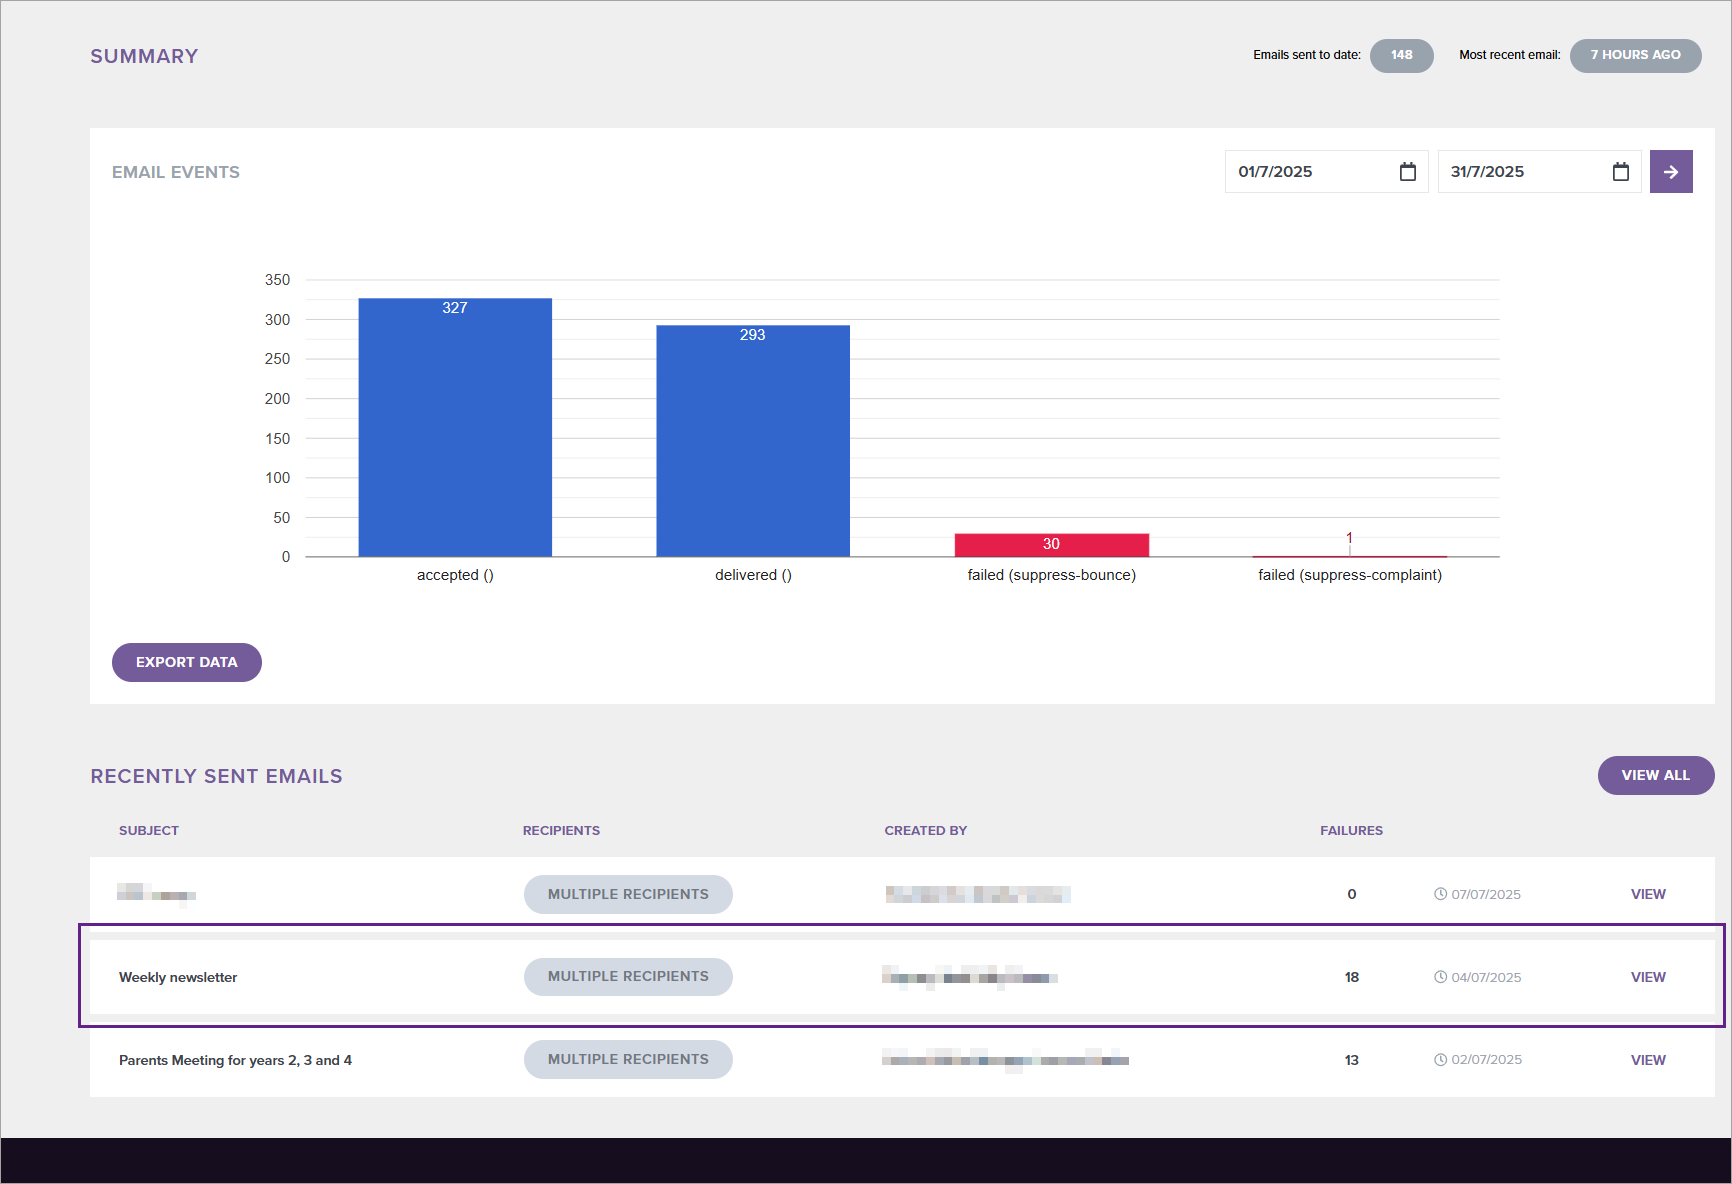Open View link for the 07/07/2025 email
The image size is (1732, 1184).
(1647, 894)
